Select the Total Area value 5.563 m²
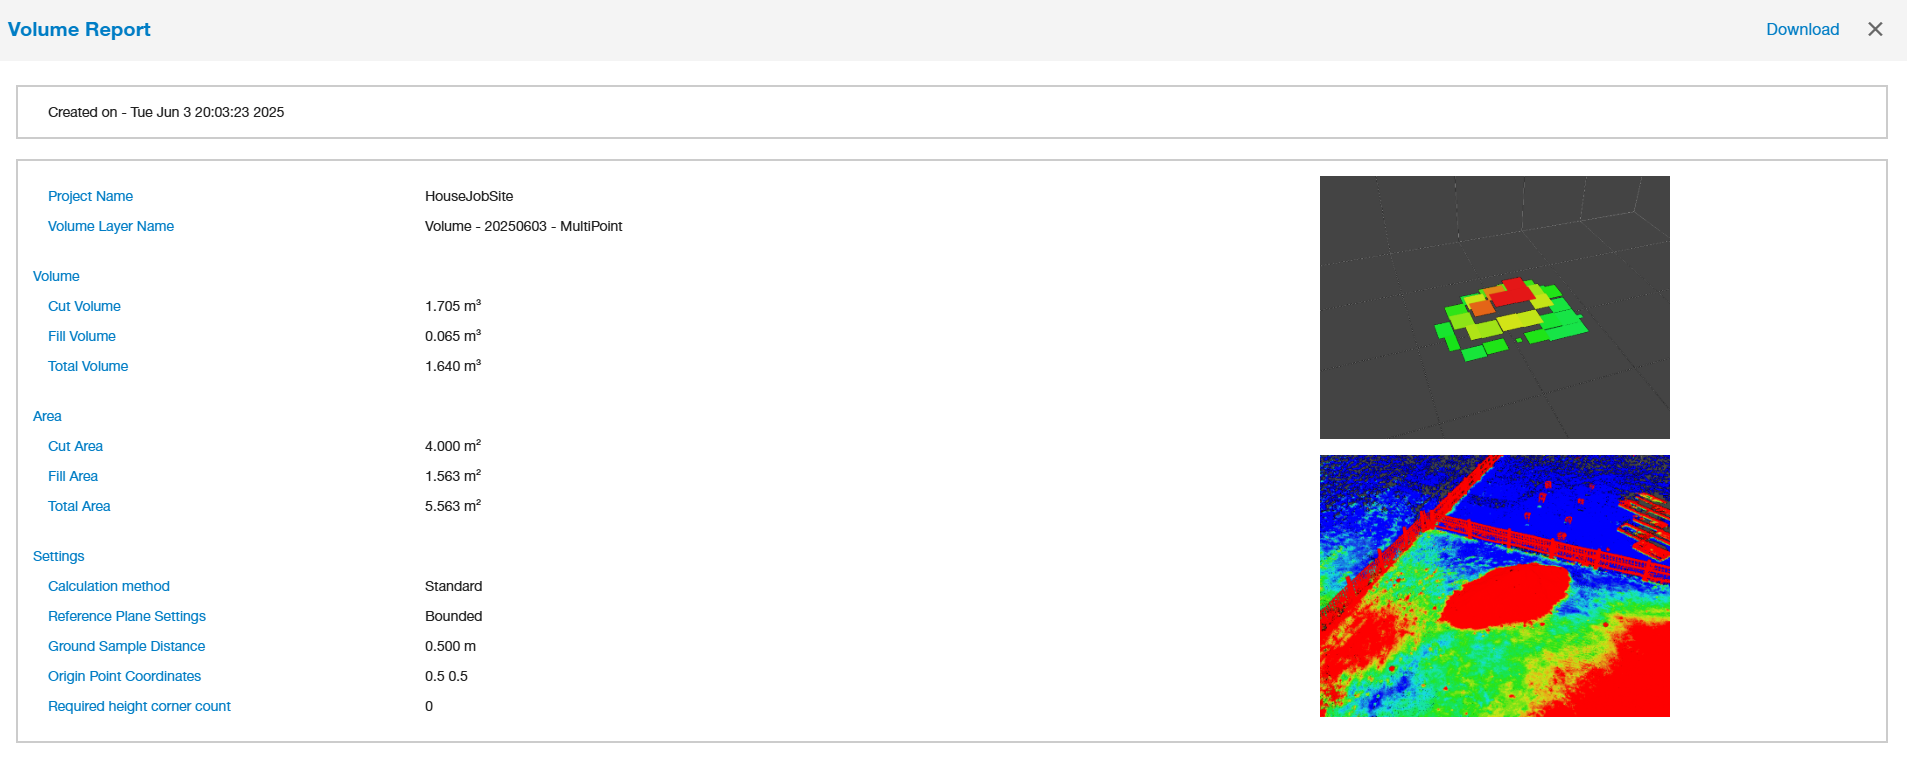Image resolution: width=1907 pixels, height=773 pixels. point(453,506)
